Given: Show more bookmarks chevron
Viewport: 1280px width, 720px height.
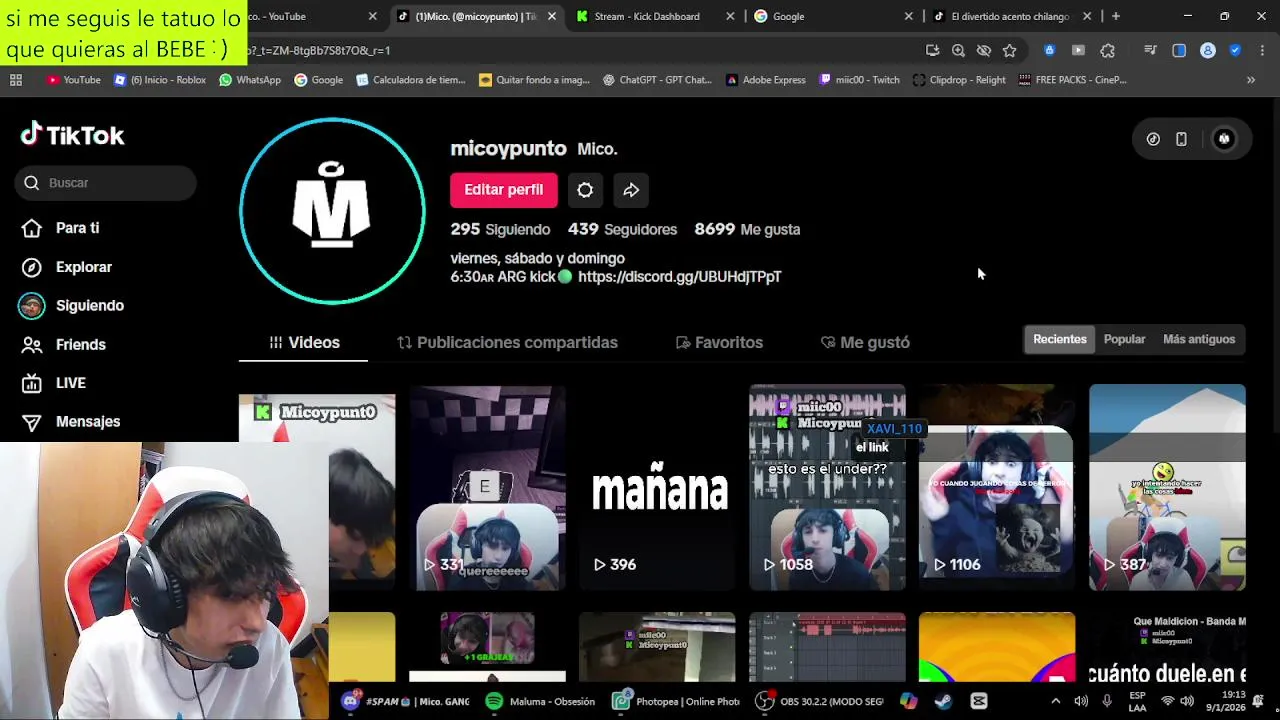Looking at the screenshot, I should coord(1250,80).
